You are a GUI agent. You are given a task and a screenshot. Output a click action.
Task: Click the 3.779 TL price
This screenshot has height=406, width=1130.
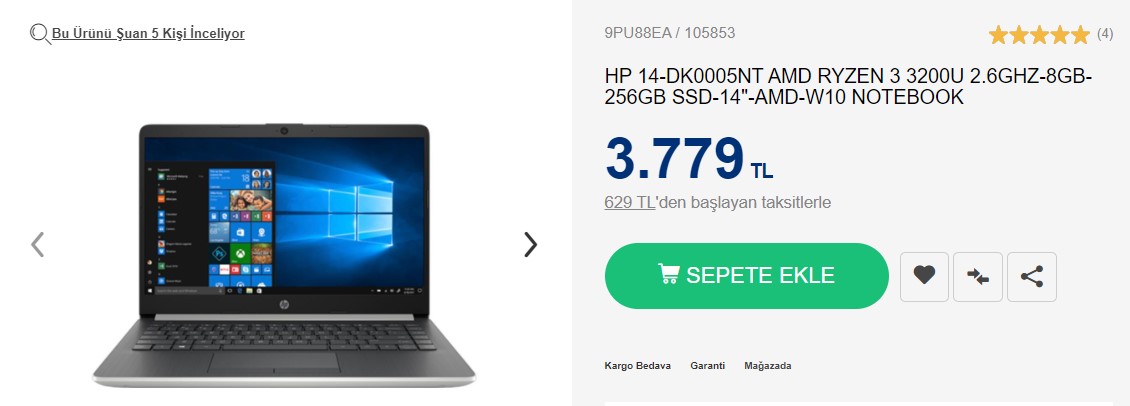point(688,159)
